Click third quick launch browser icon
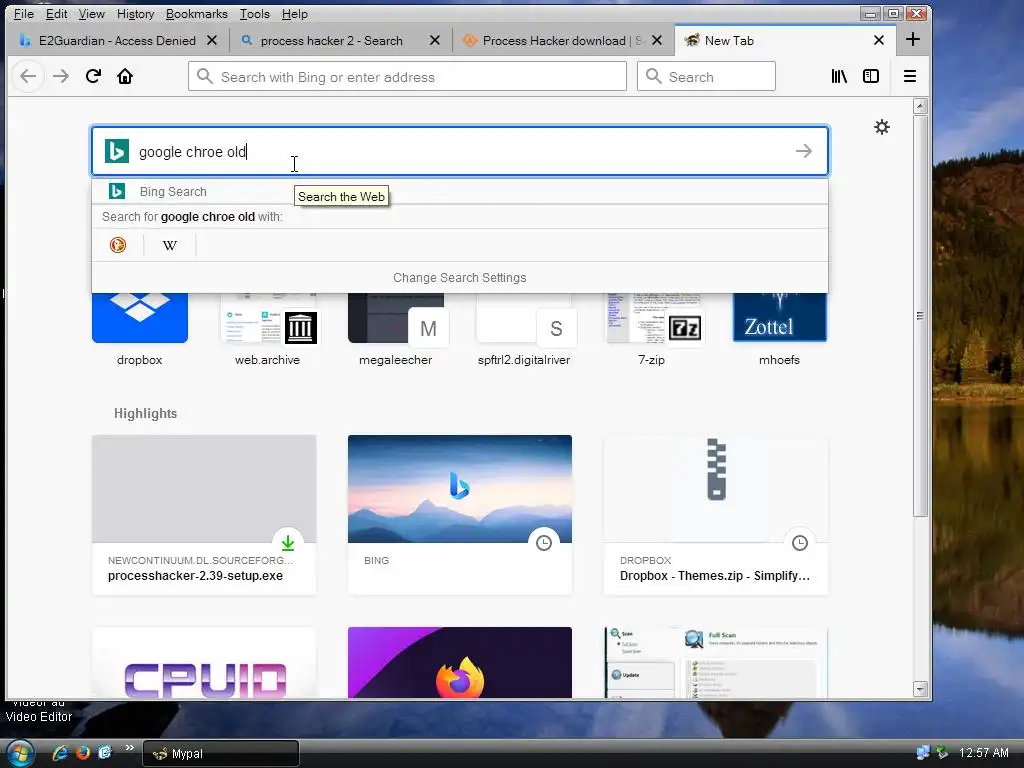 104,753
